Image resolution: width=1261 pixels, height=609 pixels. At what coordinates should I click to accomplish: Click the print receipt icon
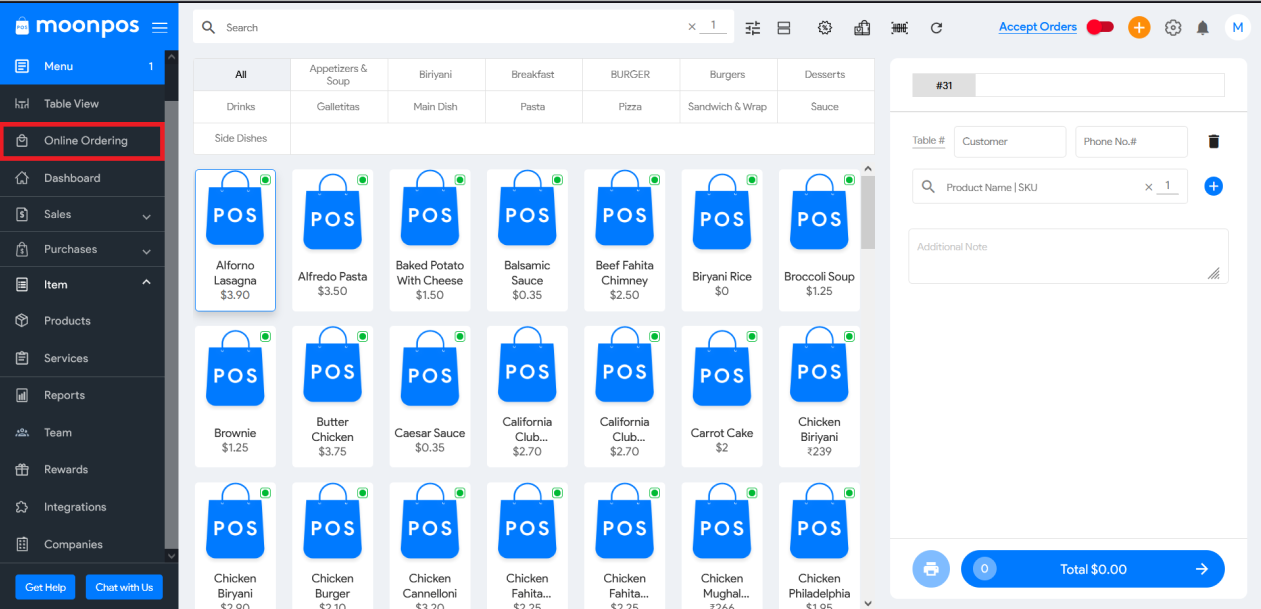coord(931,569)
